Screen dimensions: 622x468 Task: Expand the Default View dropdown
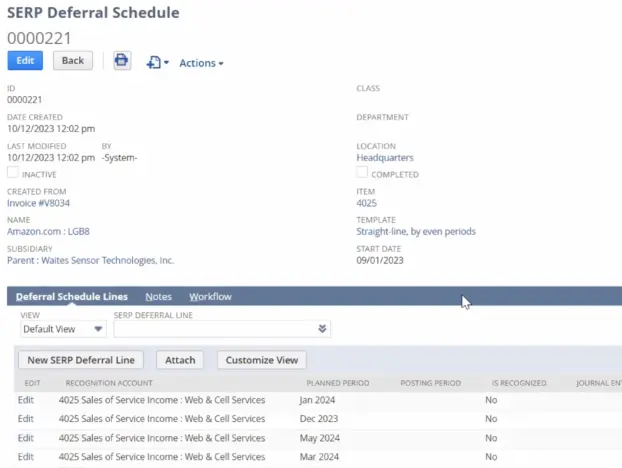coord(63,329)
